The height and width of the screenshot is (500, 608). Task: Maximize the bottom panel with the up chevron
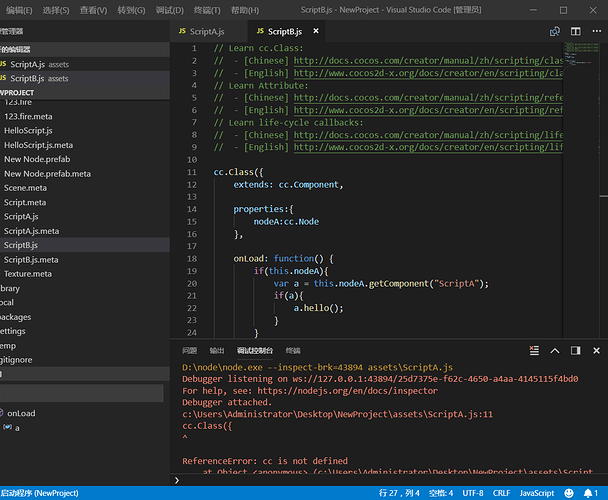pyautogui.click(x=557, y=351)
